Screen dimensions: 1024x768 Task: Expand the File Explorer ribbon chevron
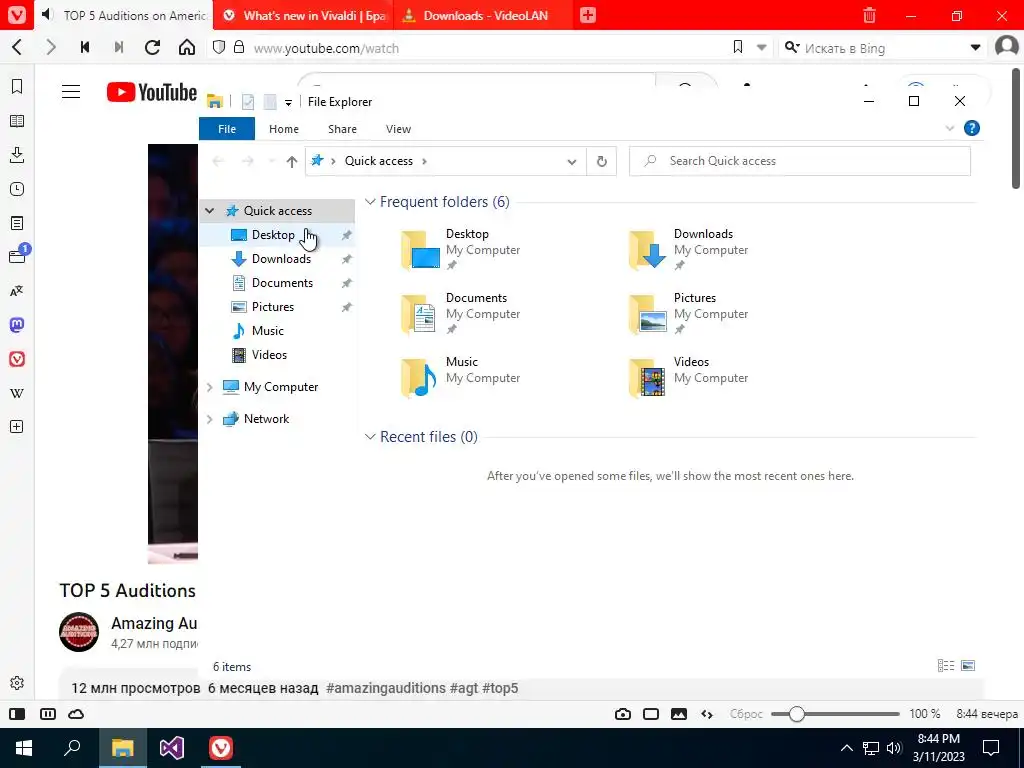[950, 129]
